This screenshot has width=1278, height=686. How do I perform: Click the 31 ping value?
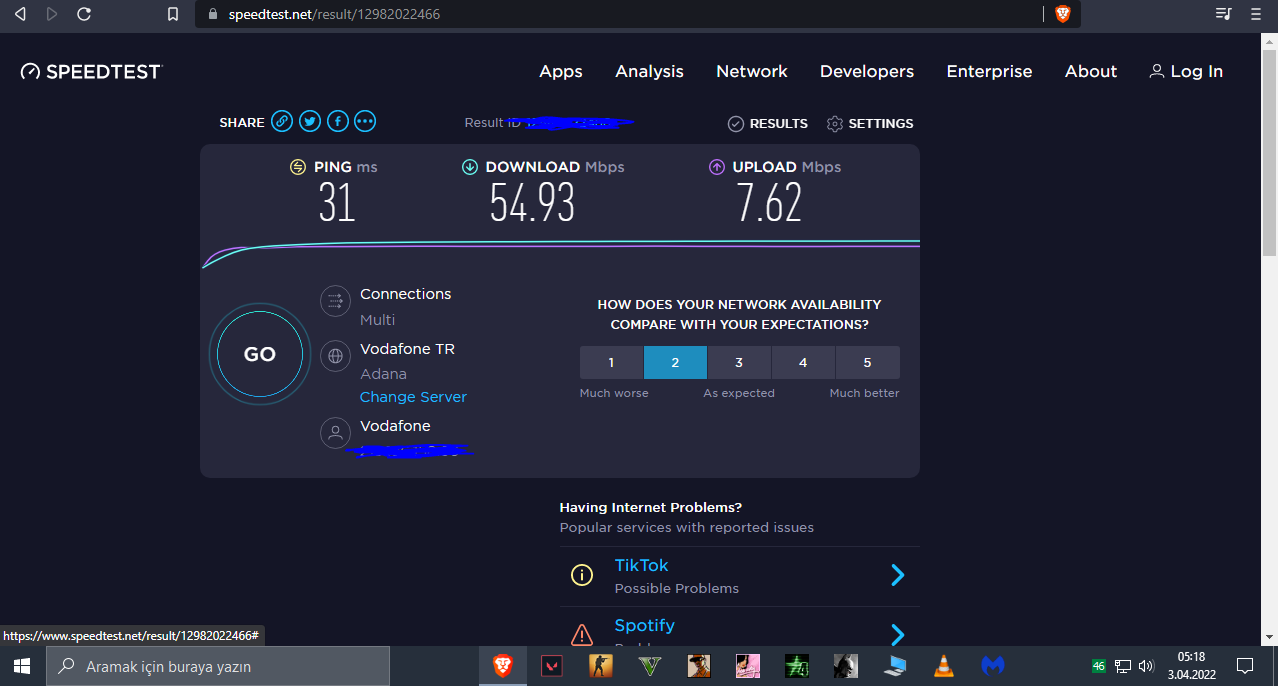tap(337, 203)
